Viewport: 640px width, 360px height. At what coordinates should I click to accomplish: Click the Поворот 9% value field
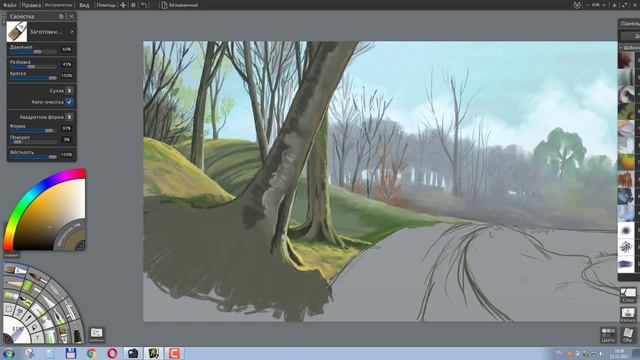pyautogui.click(x=67, y=140)
